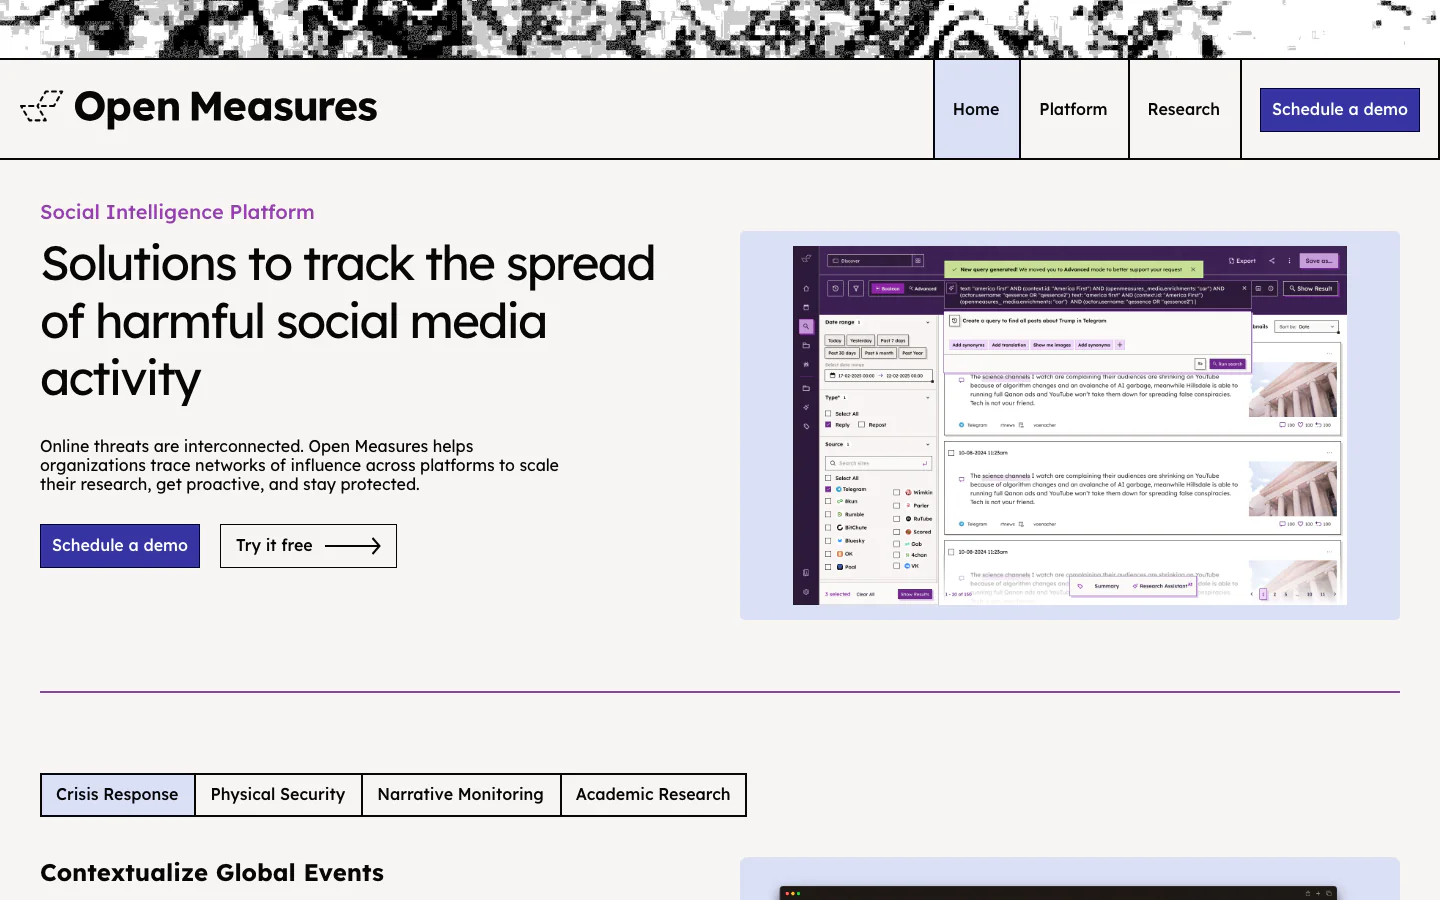Open the Sort by Date dropdown
The image size is (1440, 900).
[x=1307, y=327]
